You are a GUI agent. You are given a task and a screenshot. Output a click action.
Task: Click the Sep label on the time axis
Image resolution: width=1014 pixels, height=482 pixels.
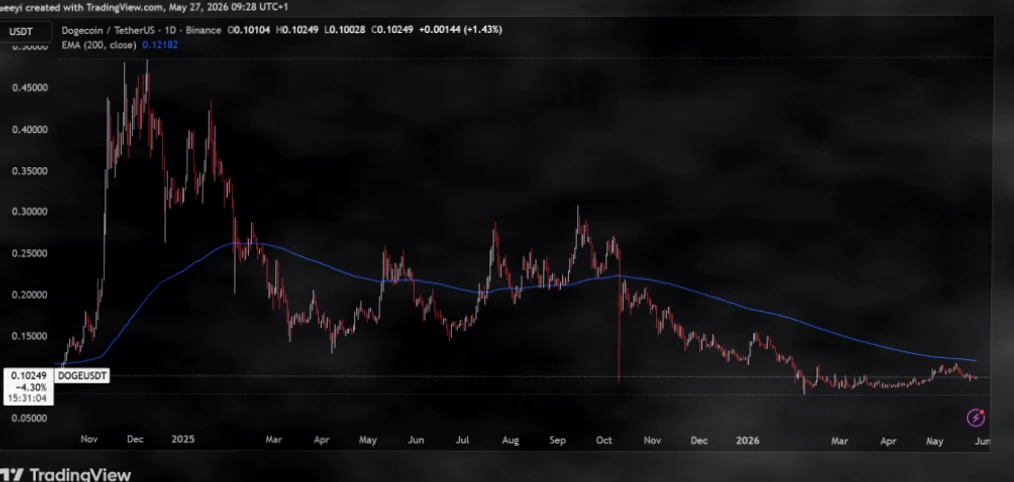tap(557, 441)
